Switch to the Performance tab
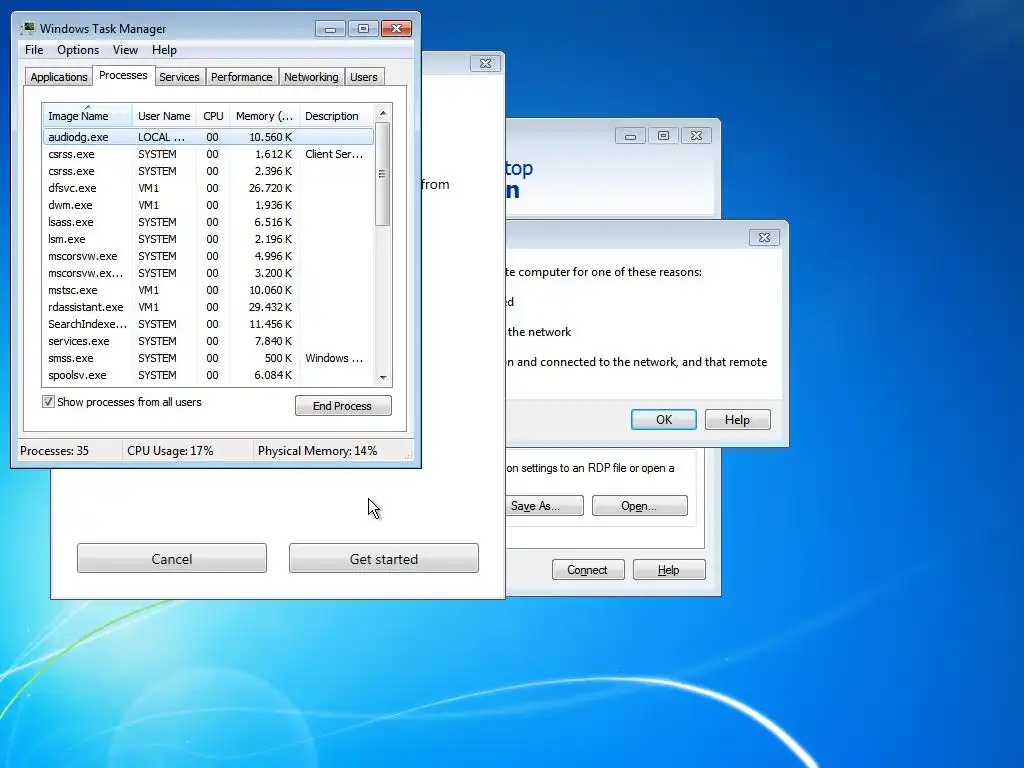 click(242, 77)
